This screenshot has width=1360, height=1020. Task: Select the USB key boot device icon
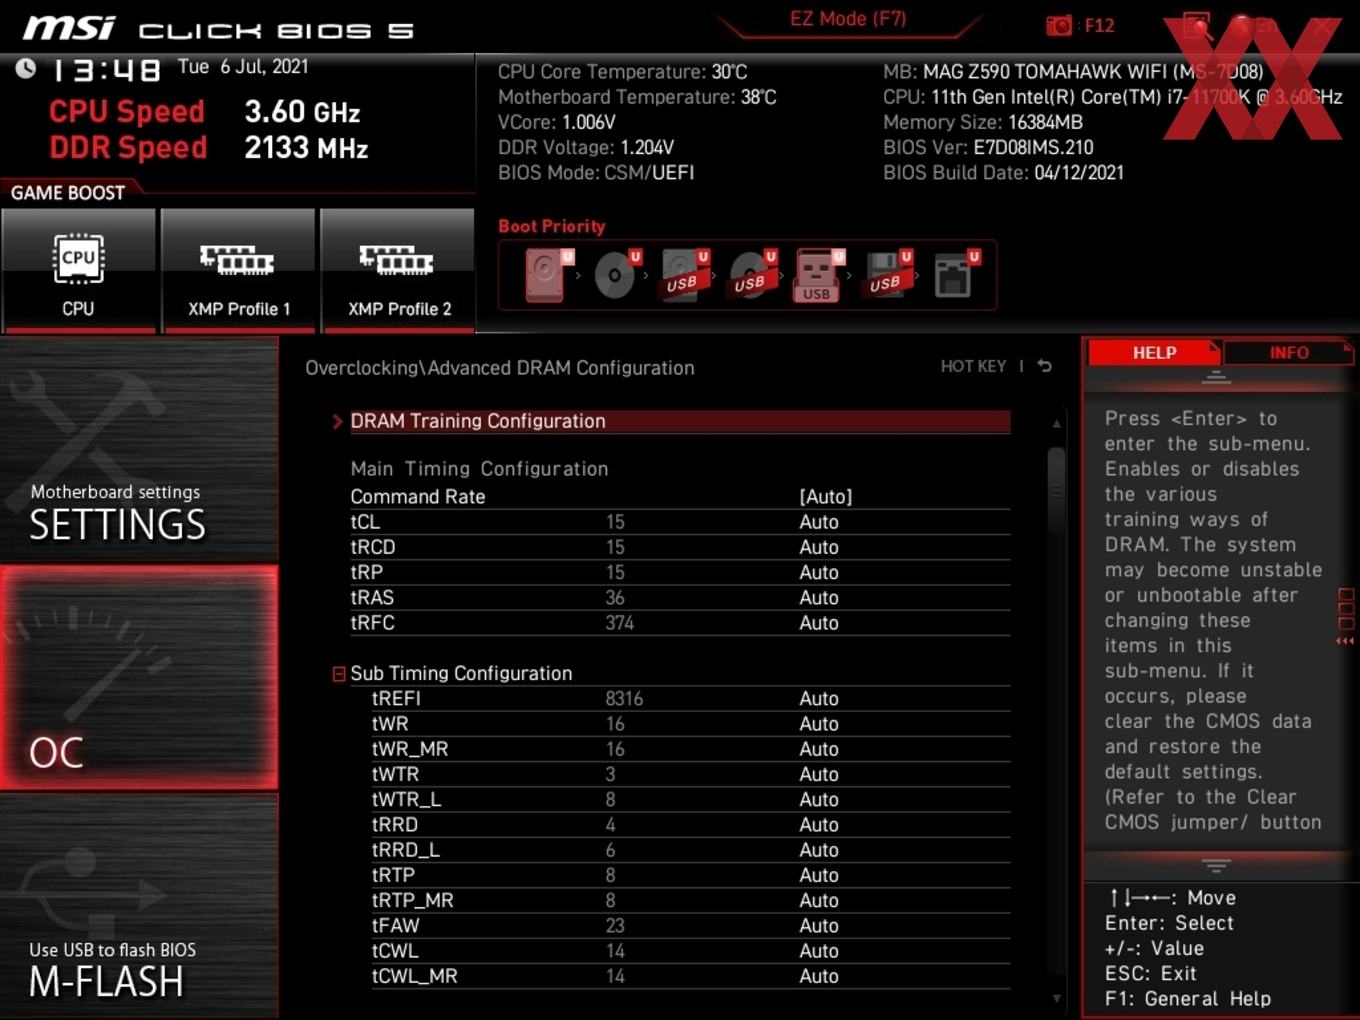(x=819, y=275)
